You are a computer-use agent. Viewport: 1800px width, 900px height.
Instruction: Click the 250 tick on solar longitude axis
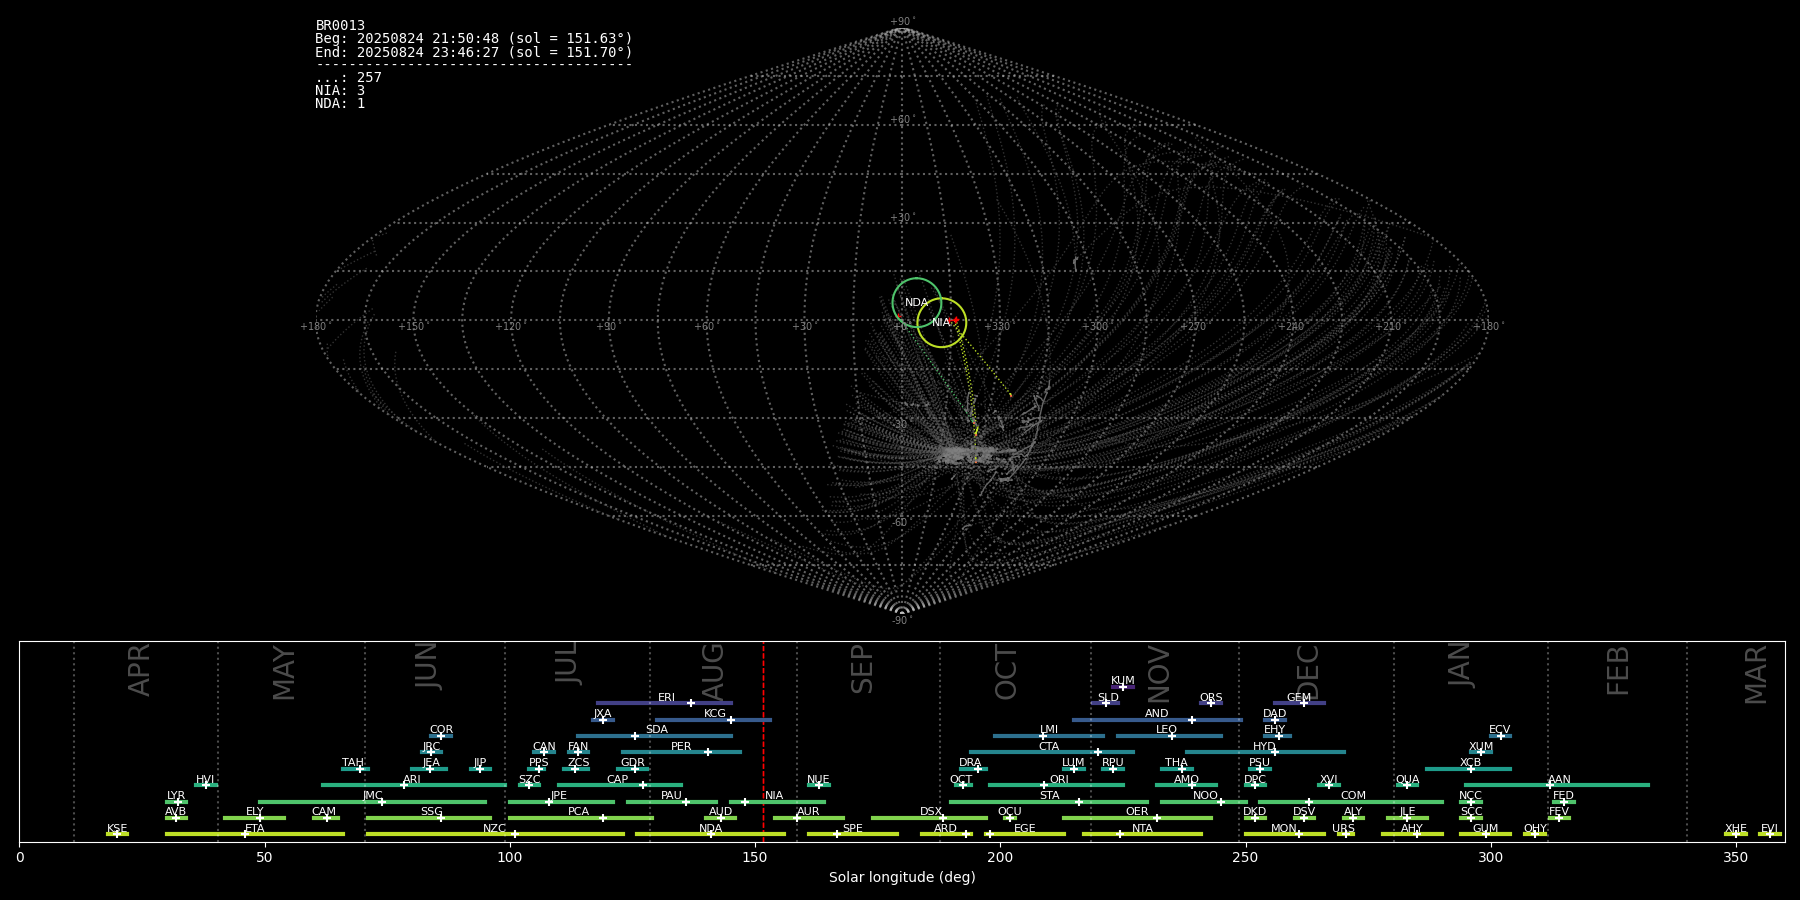click(1245, 857)
